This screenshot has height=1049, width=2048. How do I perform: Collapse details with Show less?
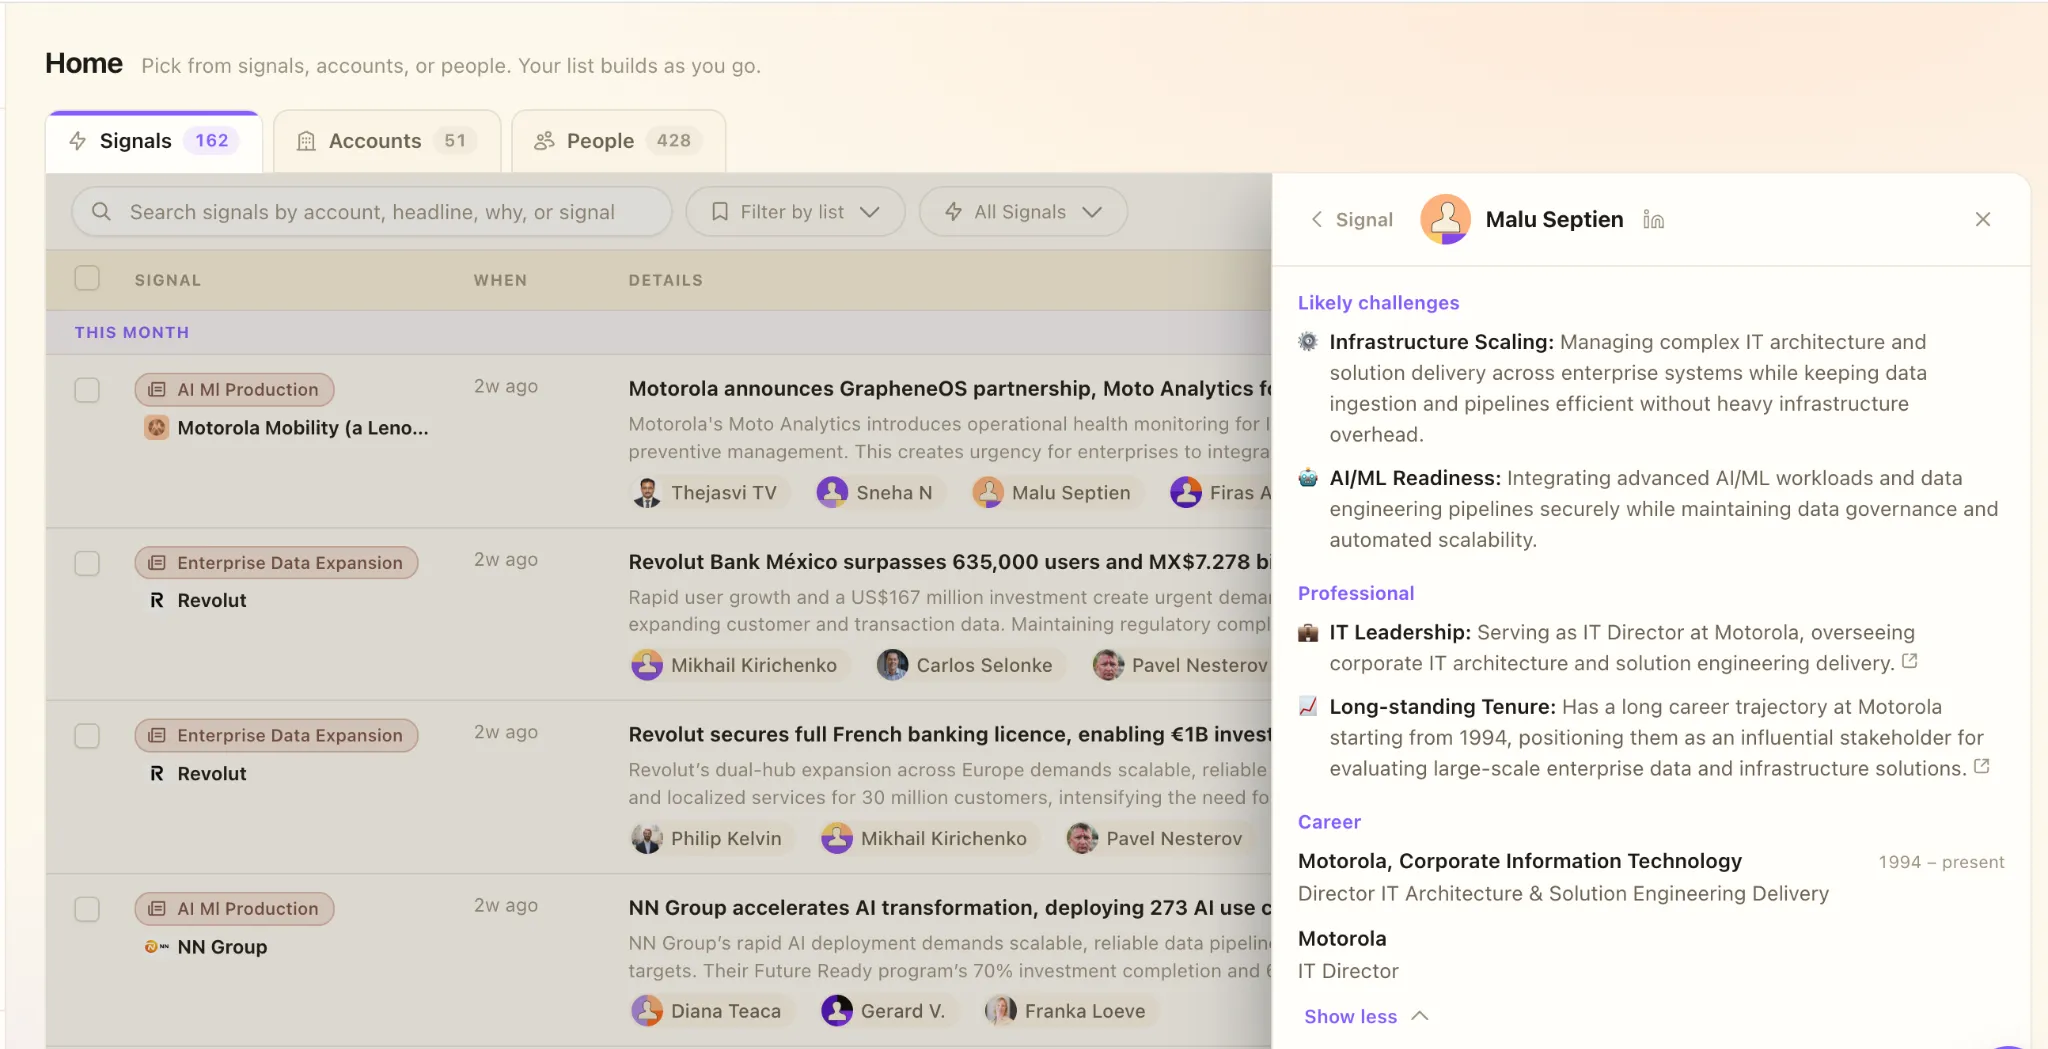[x=1366, y=1016]
